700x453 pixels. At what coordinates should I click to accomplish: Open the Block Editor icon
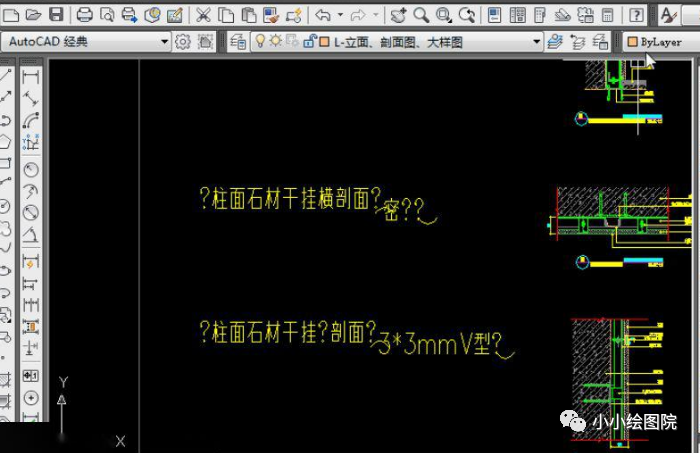click(294, 16)
